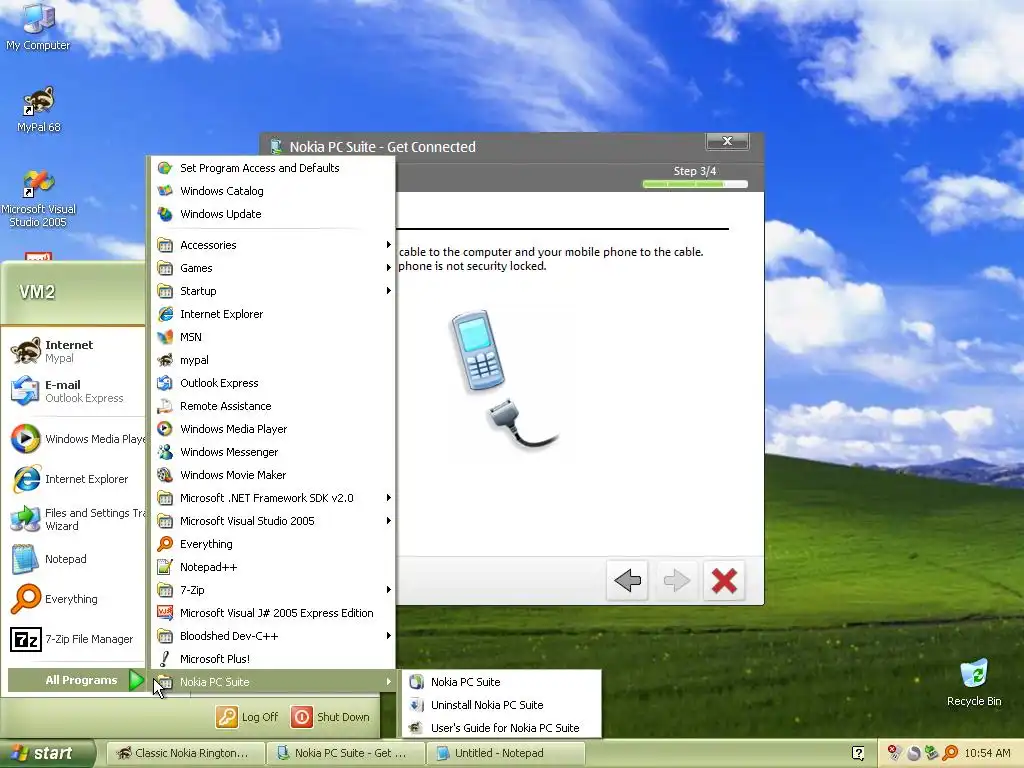Click the Everything search tray icon
The image size is (1024, 768).
click(950, 753)
